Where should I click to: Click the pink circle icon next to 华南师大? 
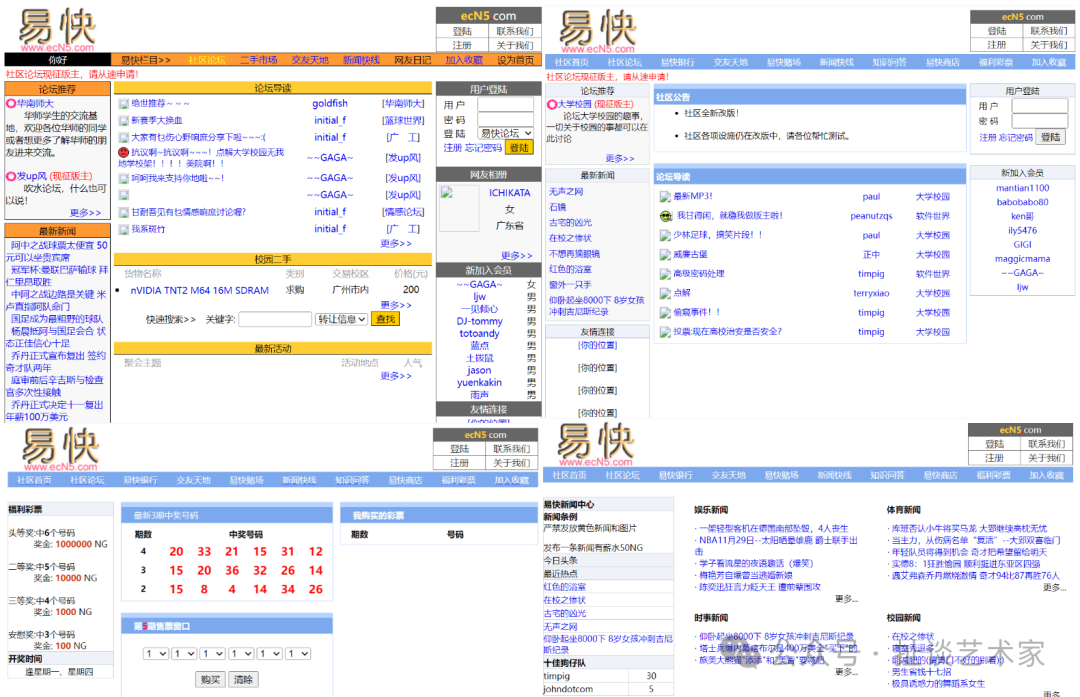(x=11, y=103)
